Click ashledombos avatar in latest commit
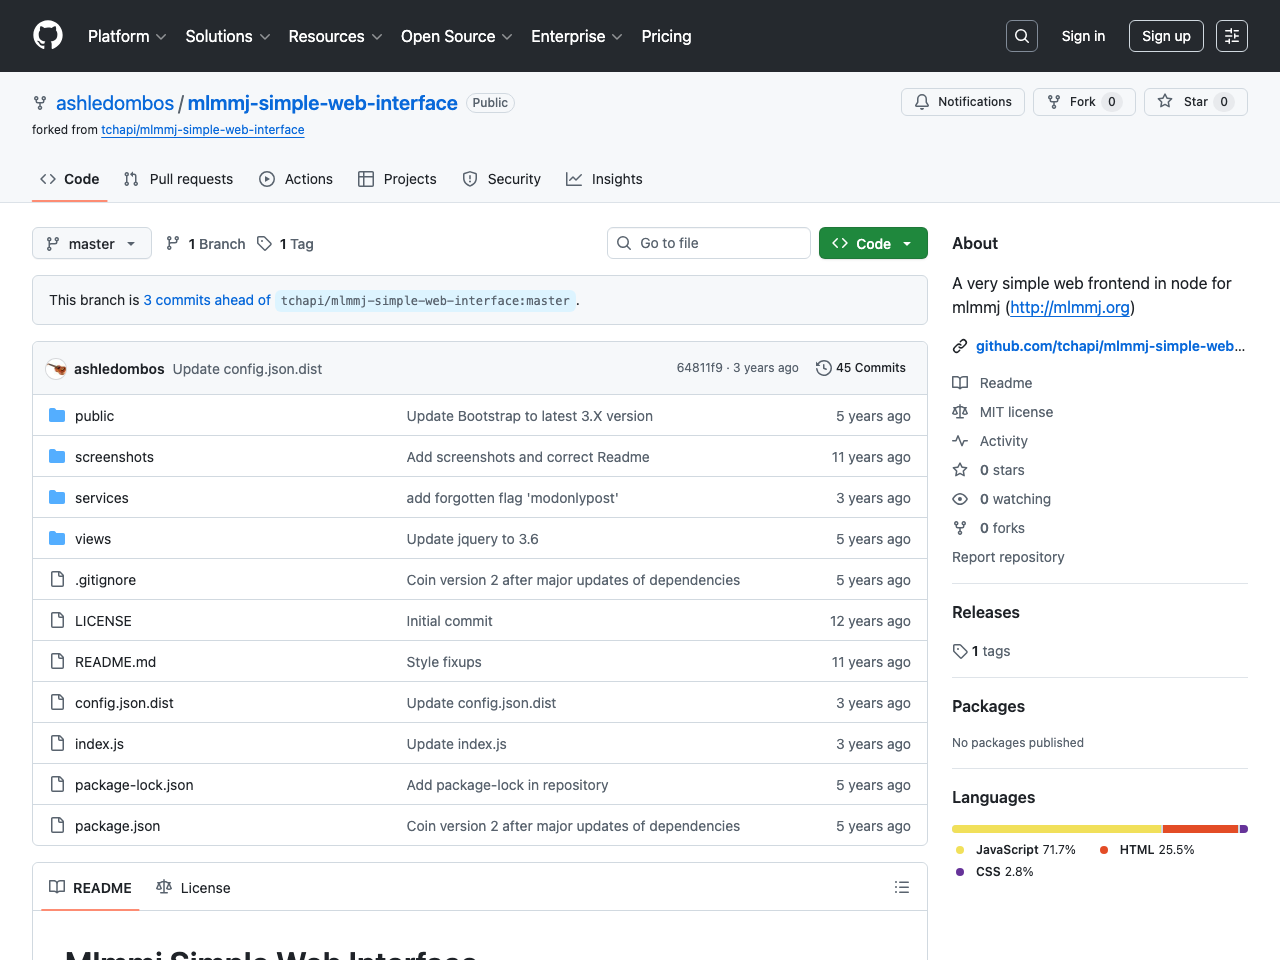The width and height of the screenshot is (1280, 960). (x=57, y=369)
